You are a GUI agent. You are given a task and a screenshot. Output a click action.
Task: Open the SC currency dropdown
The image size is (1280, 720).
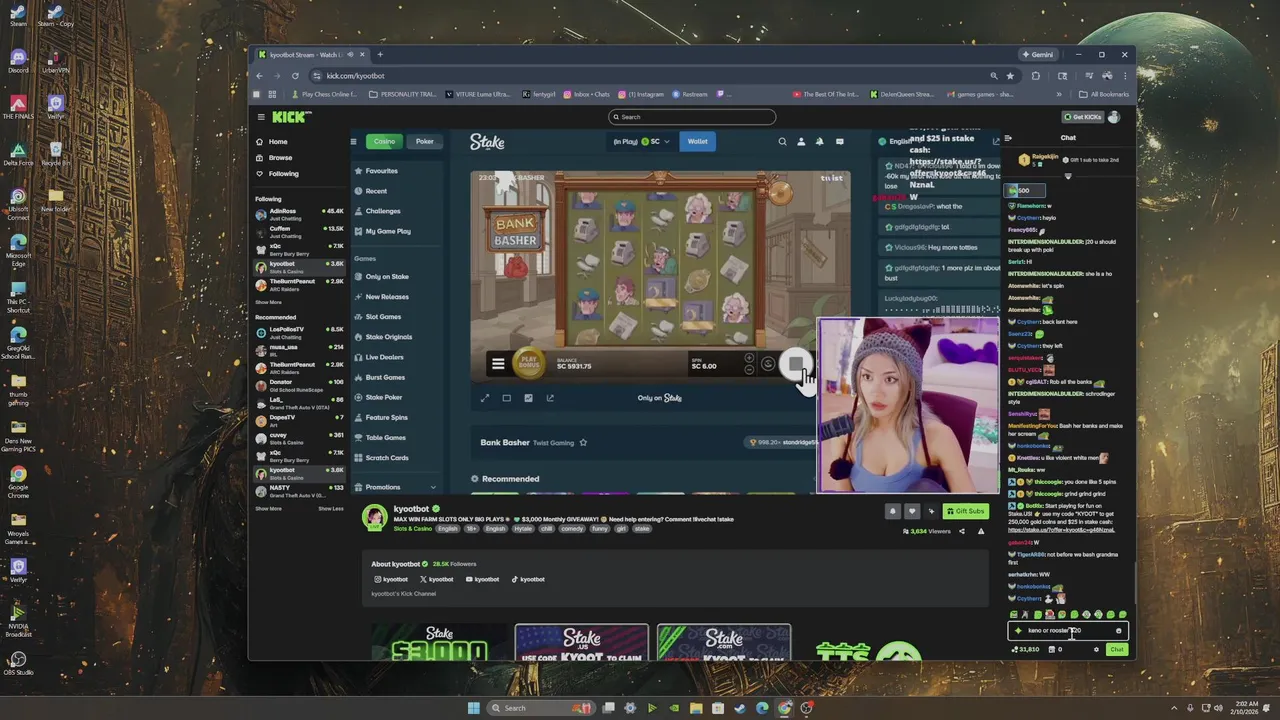tap(656, 142)
